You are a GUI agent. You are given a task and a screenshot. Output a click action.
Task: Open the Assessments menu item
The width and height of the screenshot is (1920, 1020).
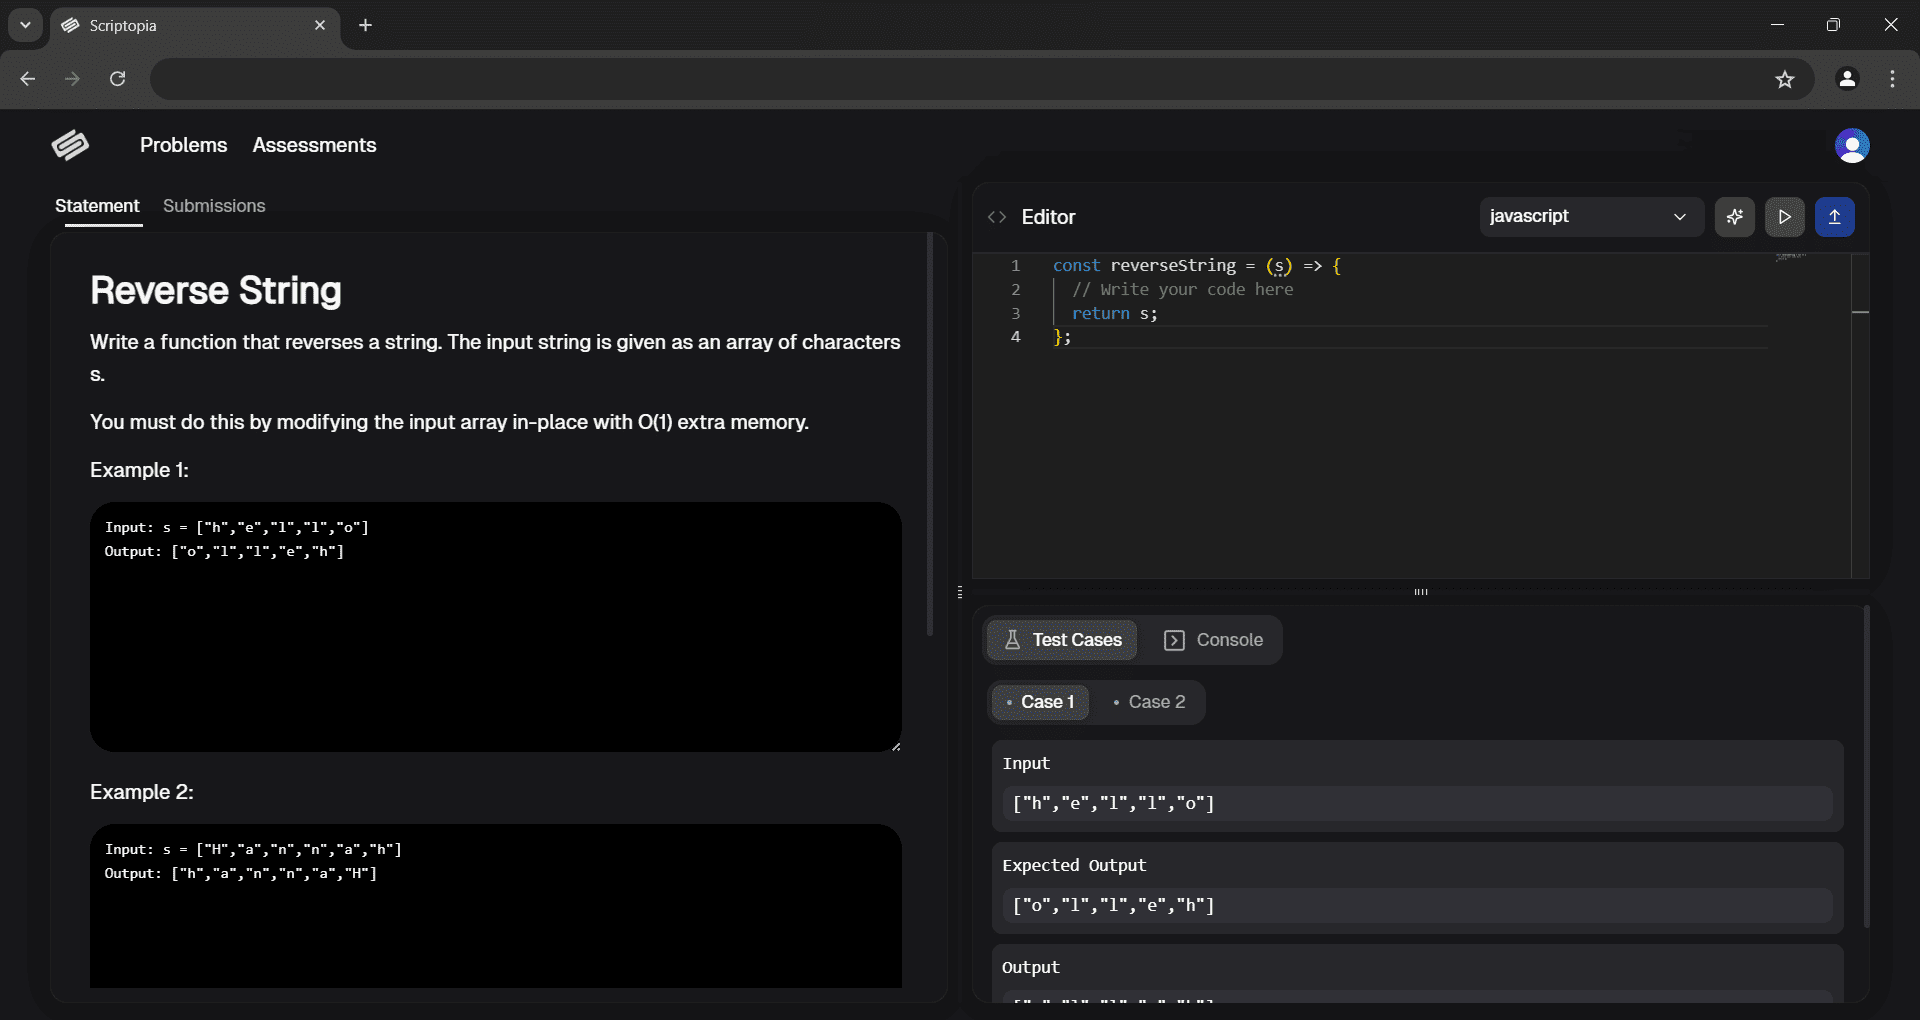coord(314,145)
